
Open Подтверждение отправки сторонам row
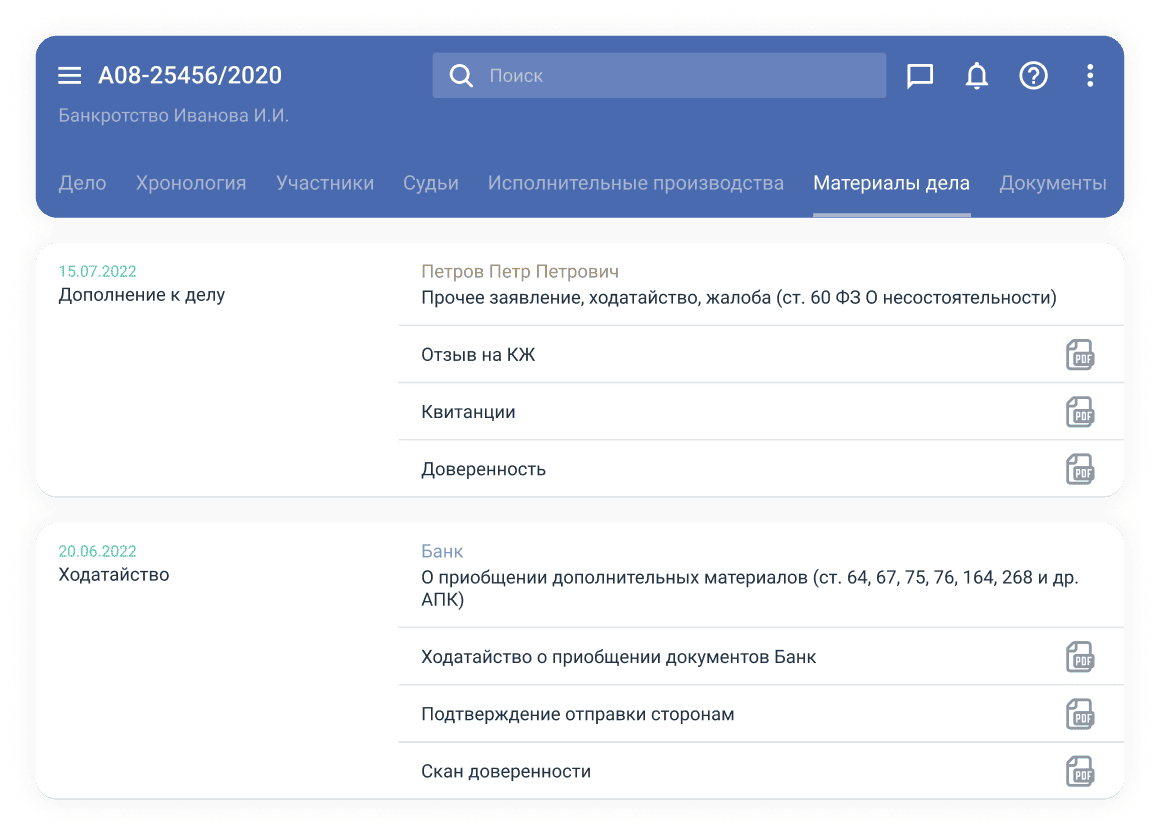tap(761, 714)
